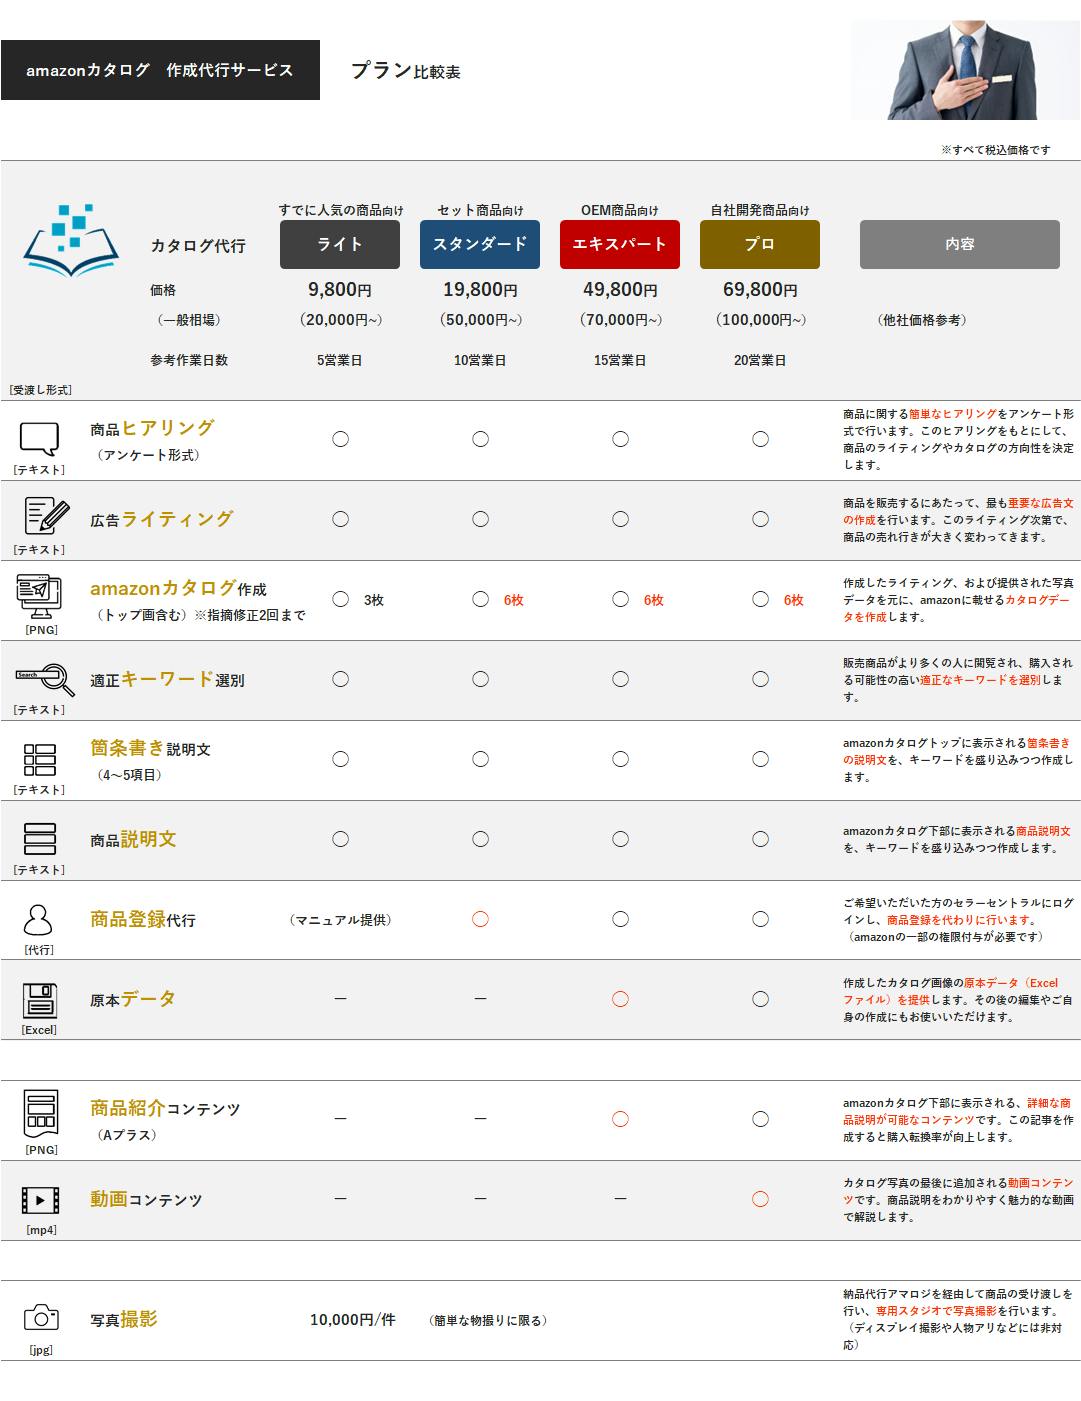Click the pencil and paper writing icon
Viewport: 1081px width, 1401px height.
[46, 516]
